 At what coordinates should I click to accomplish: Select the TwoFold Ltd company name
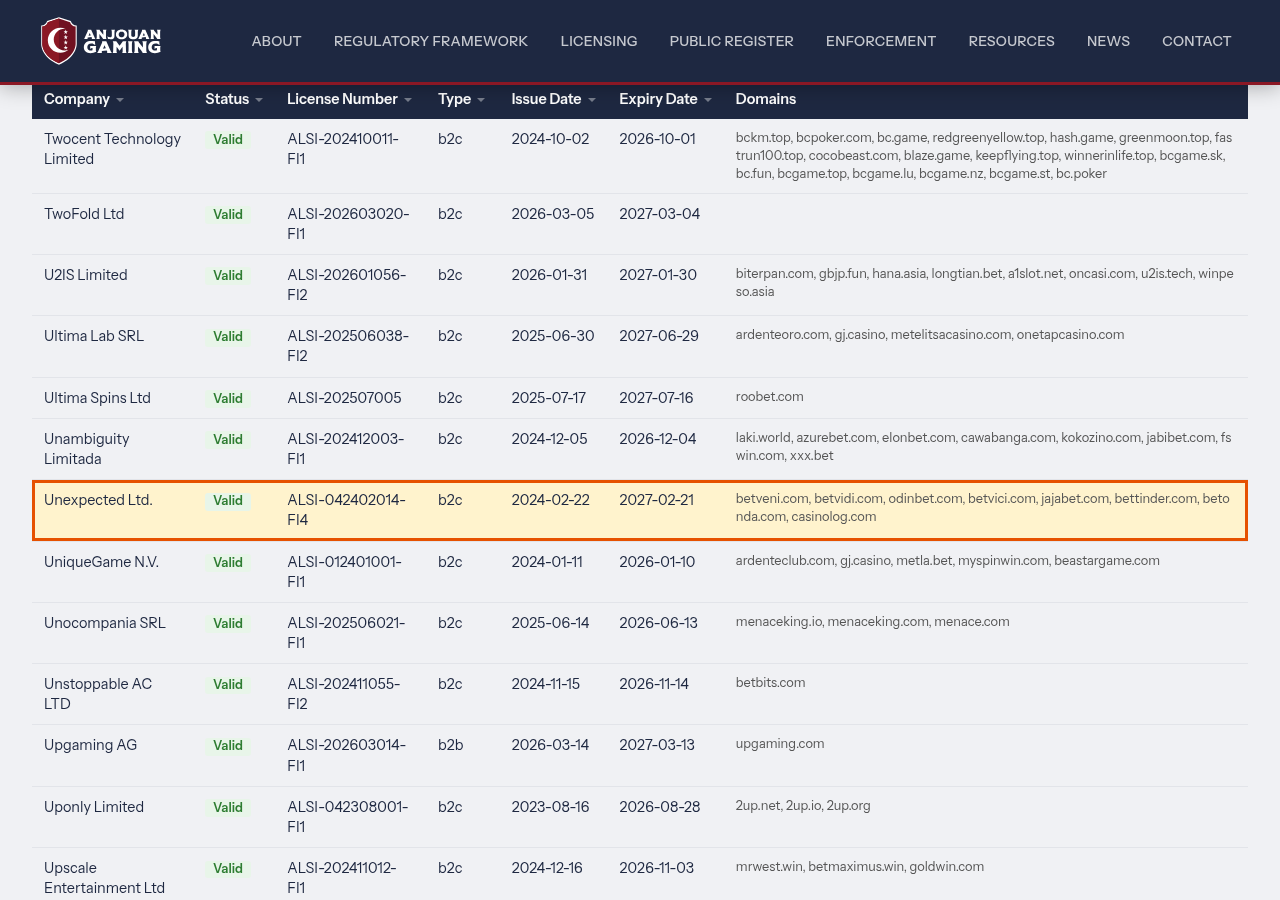pyautogui.click(x=84, y=214)
